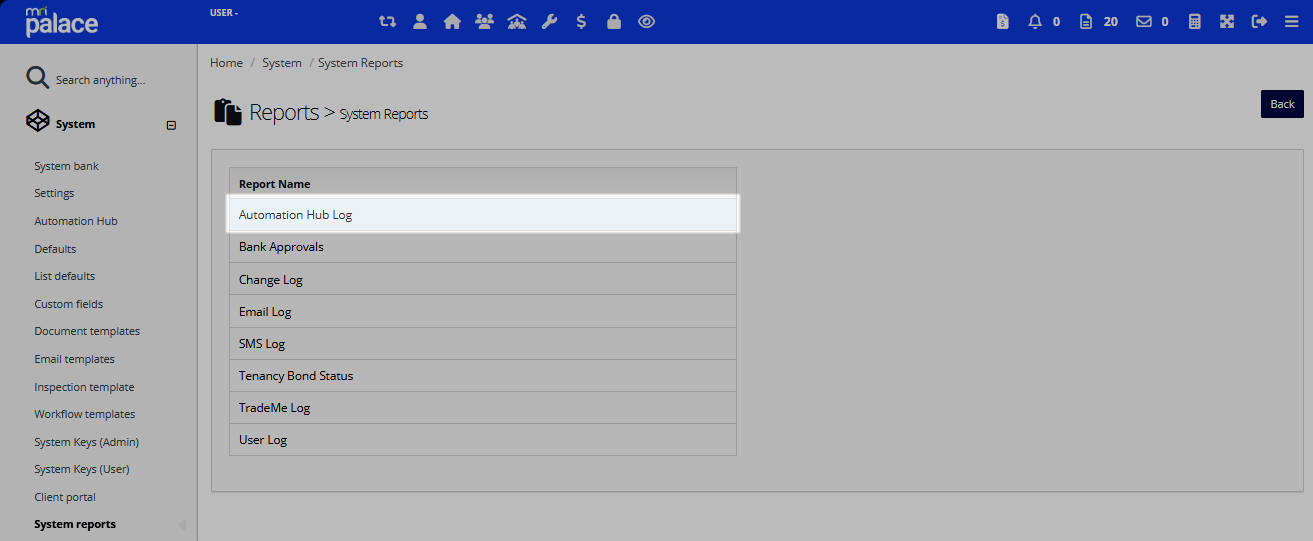Open Custom fields in sidebar
Viewport: 1313px width, 541px height.
(x=69, y=304)
